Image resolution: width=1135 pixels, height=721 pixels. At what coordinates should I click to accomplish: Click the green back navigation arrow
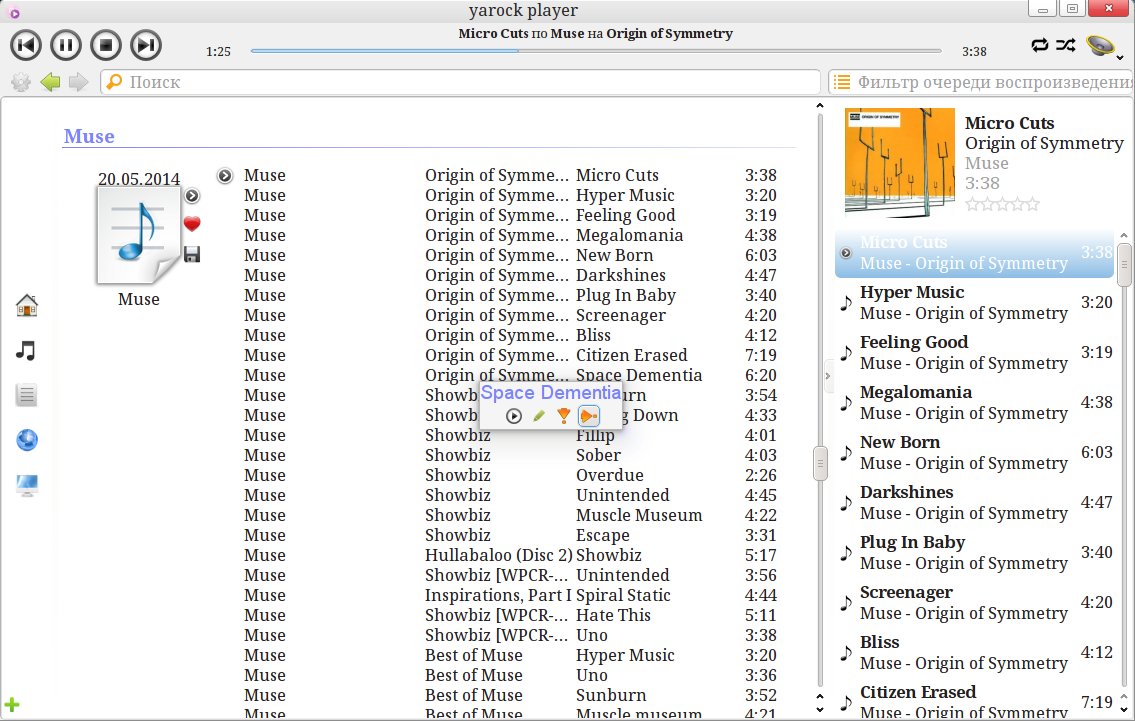click(x=51, y=82)
